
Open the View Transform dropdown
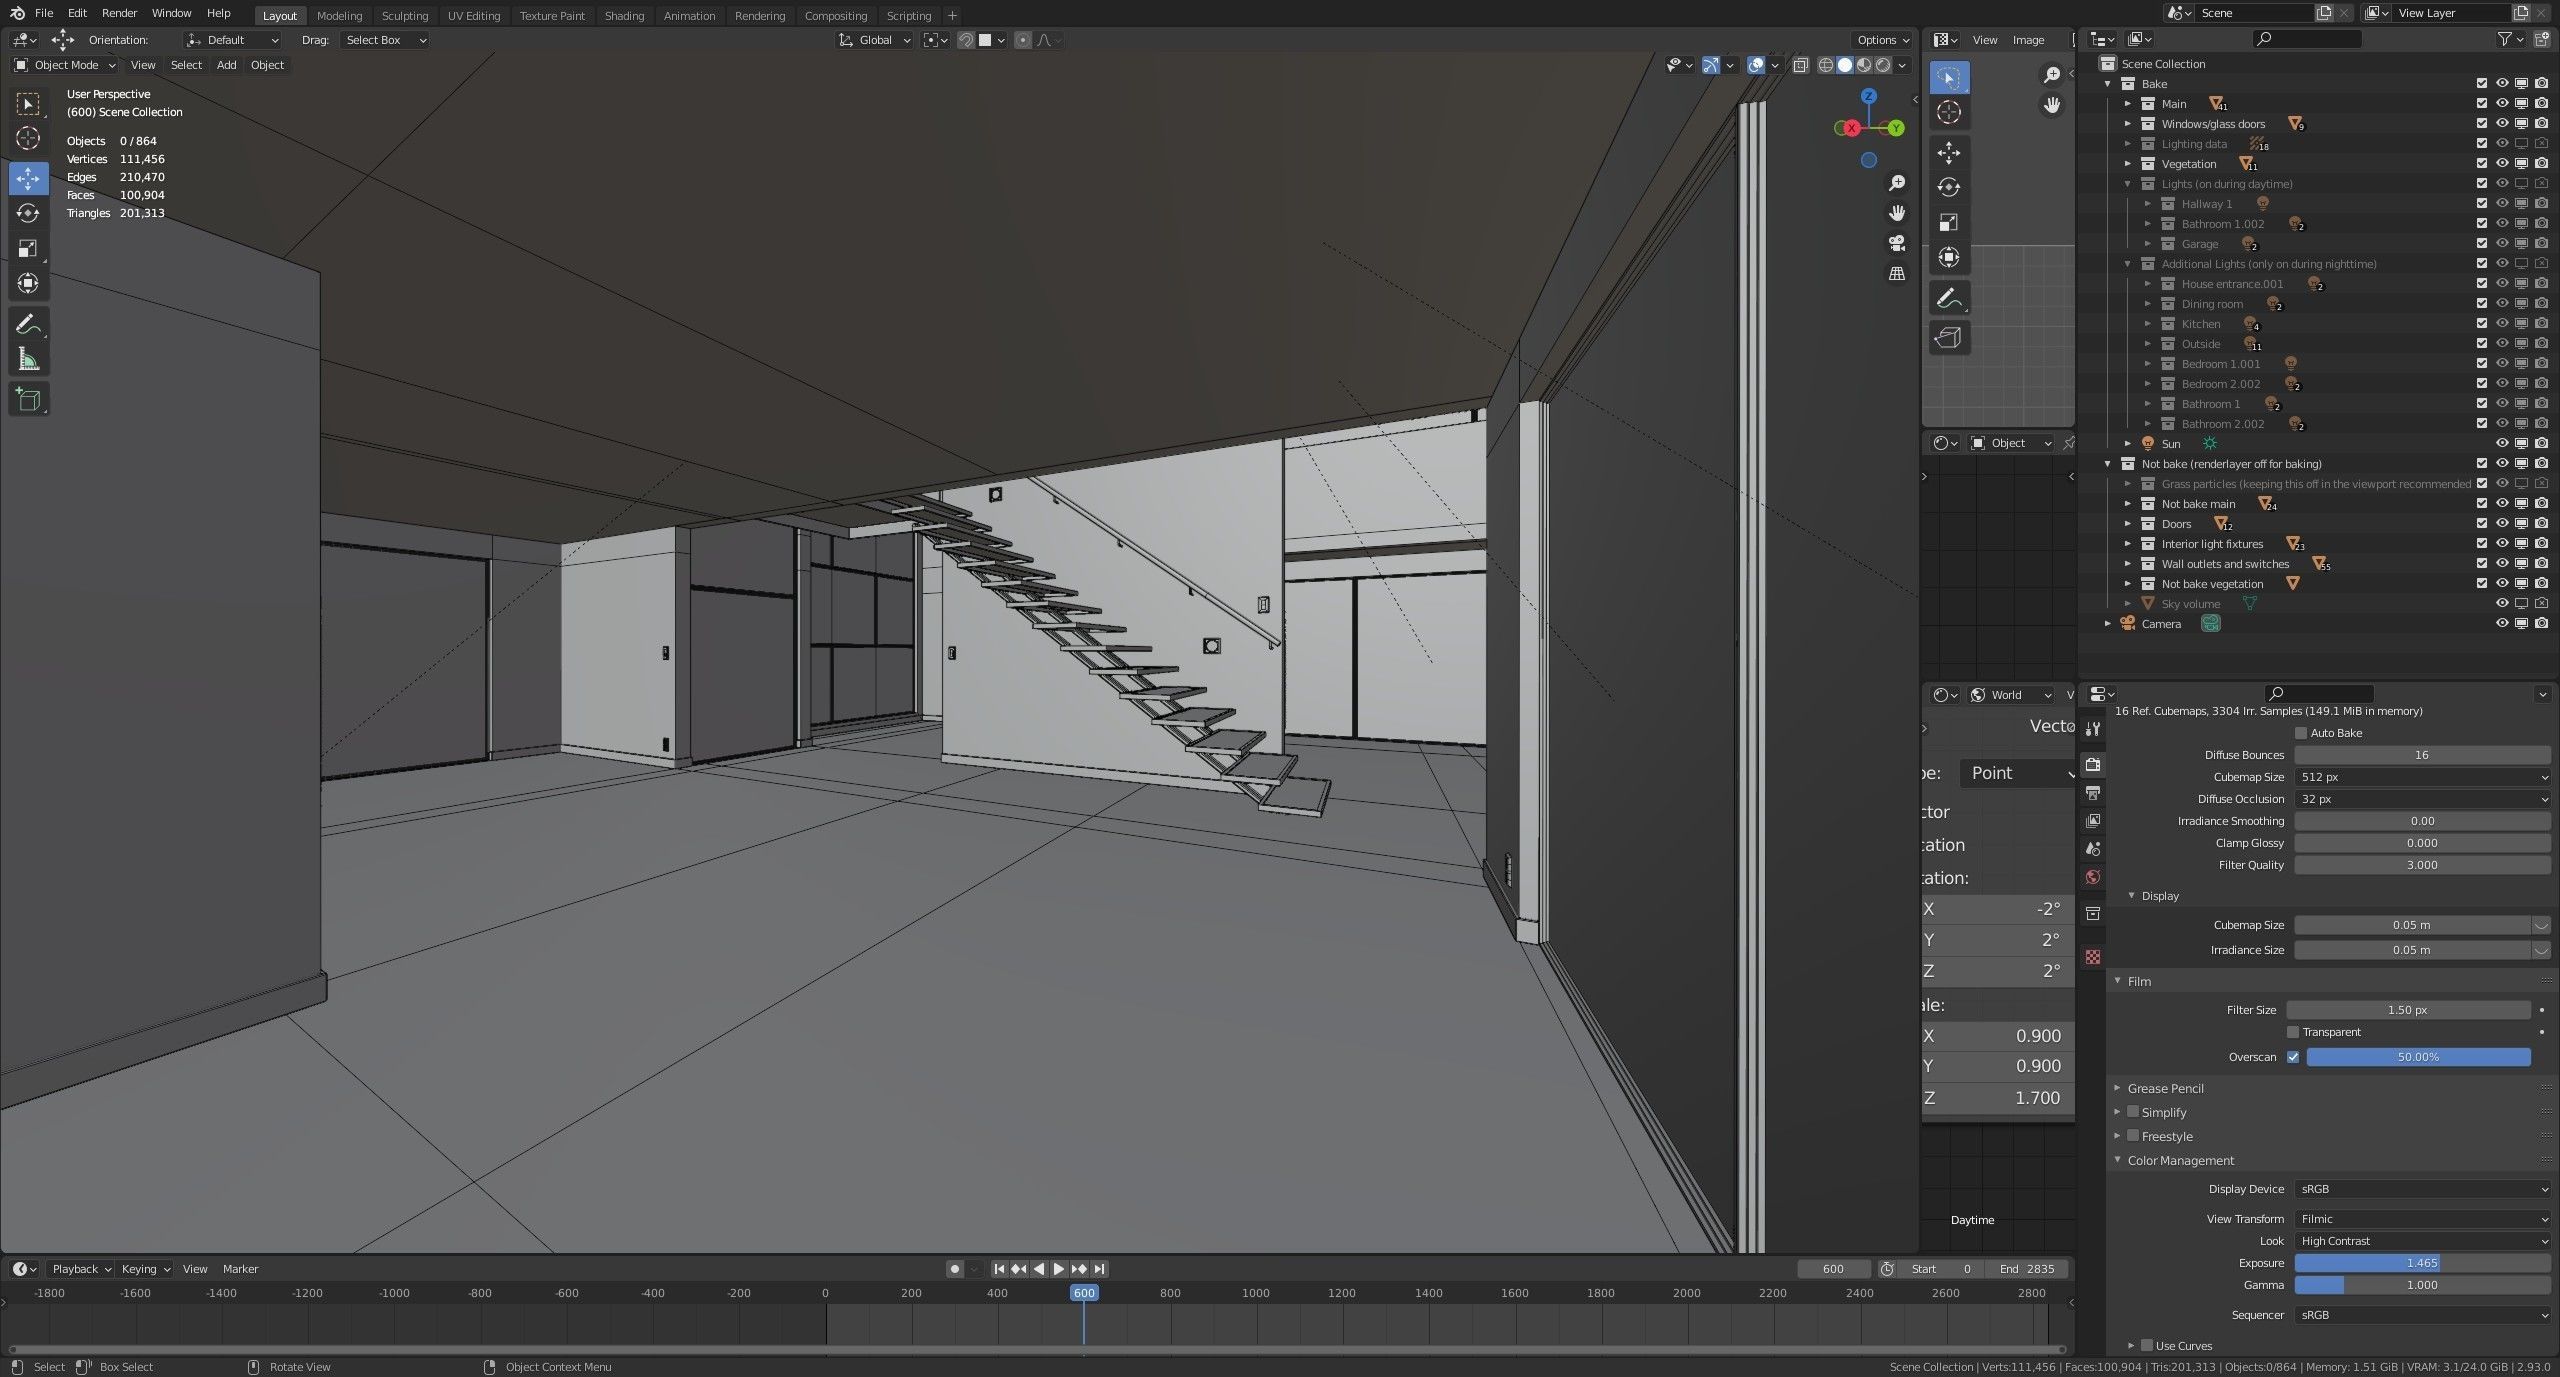point(2423,1219)
